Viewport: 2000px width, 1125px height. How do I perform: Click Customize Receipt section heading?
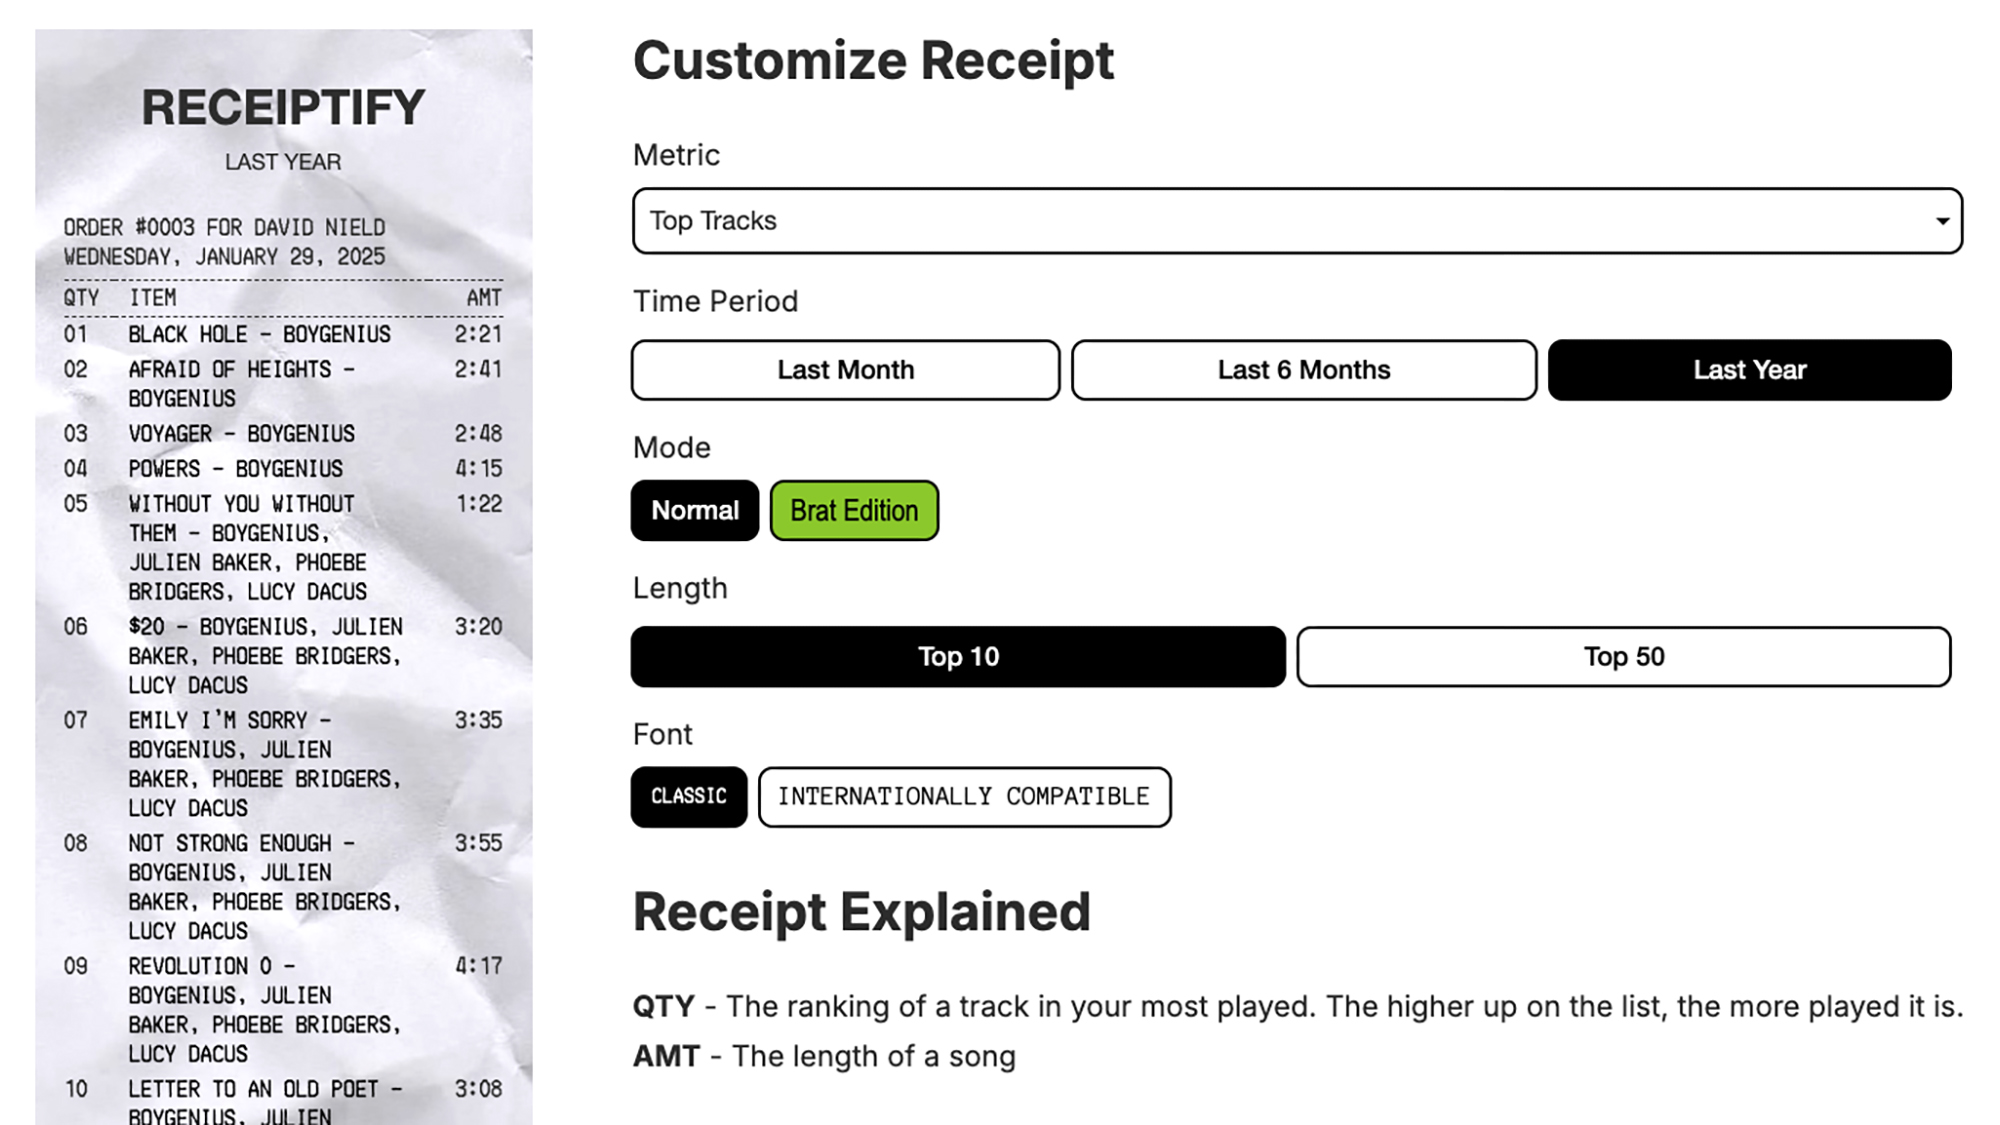(874, 59)
